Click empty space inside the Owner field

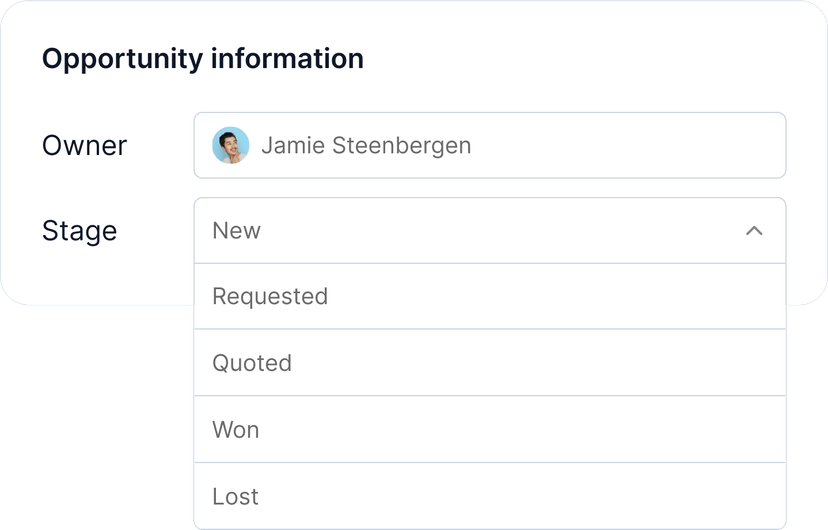640,146
